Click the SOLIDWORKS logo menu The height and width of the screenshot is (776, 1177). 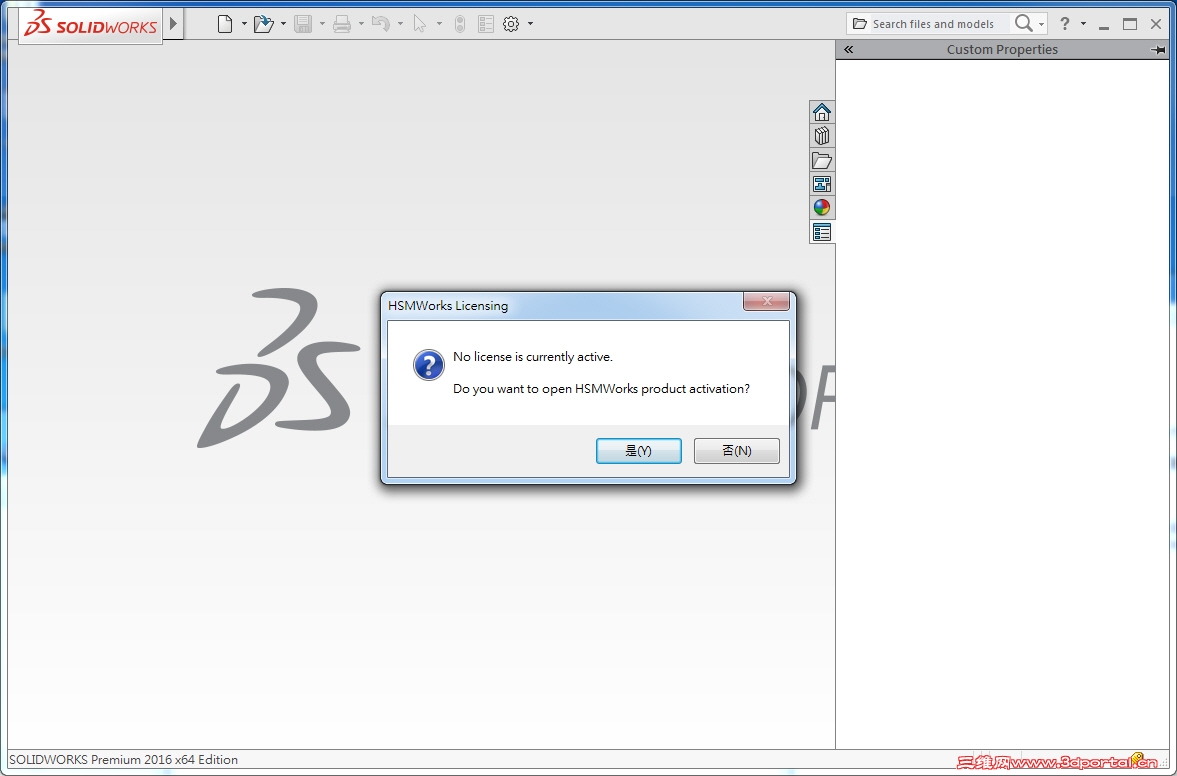(x=91, y=26)
